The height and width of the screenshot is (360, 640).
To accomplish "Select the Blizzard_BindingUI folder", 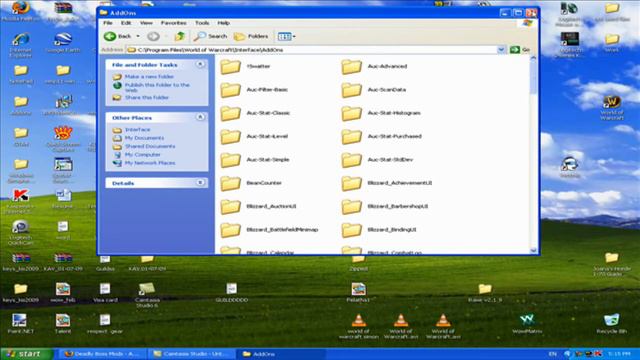I will pyautogui.click(x=379, y=229).
